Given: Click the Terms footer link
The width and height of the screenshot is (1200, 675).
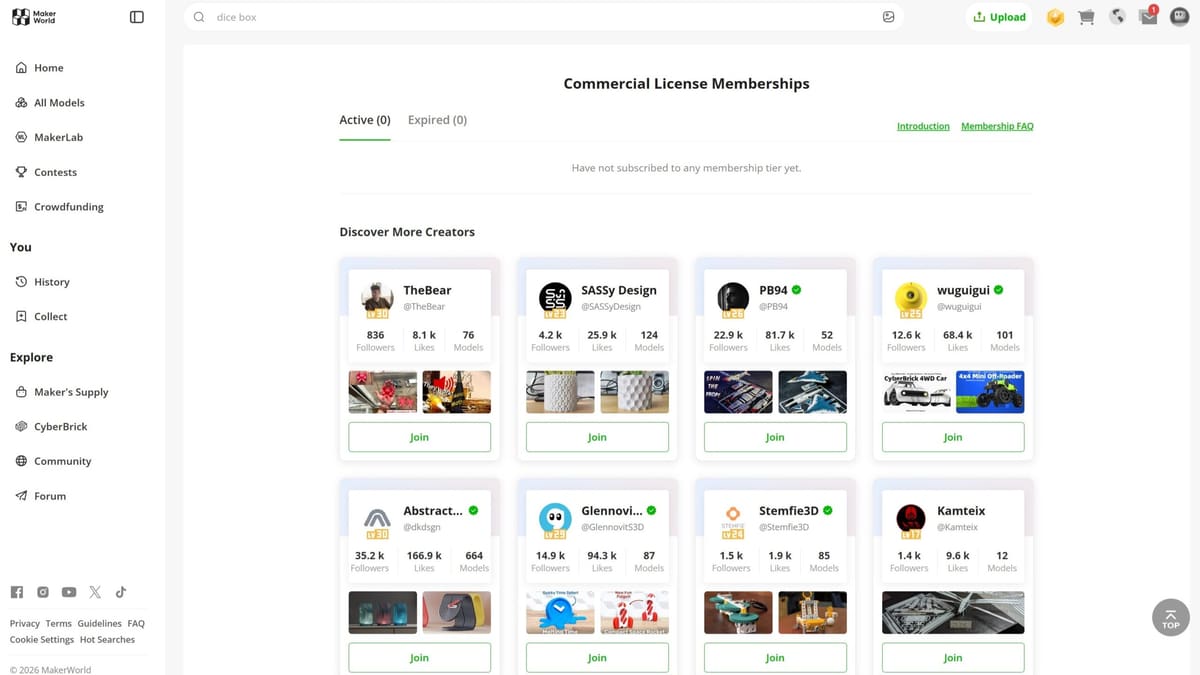Looking at the screenshot, I should click(58, 624).
